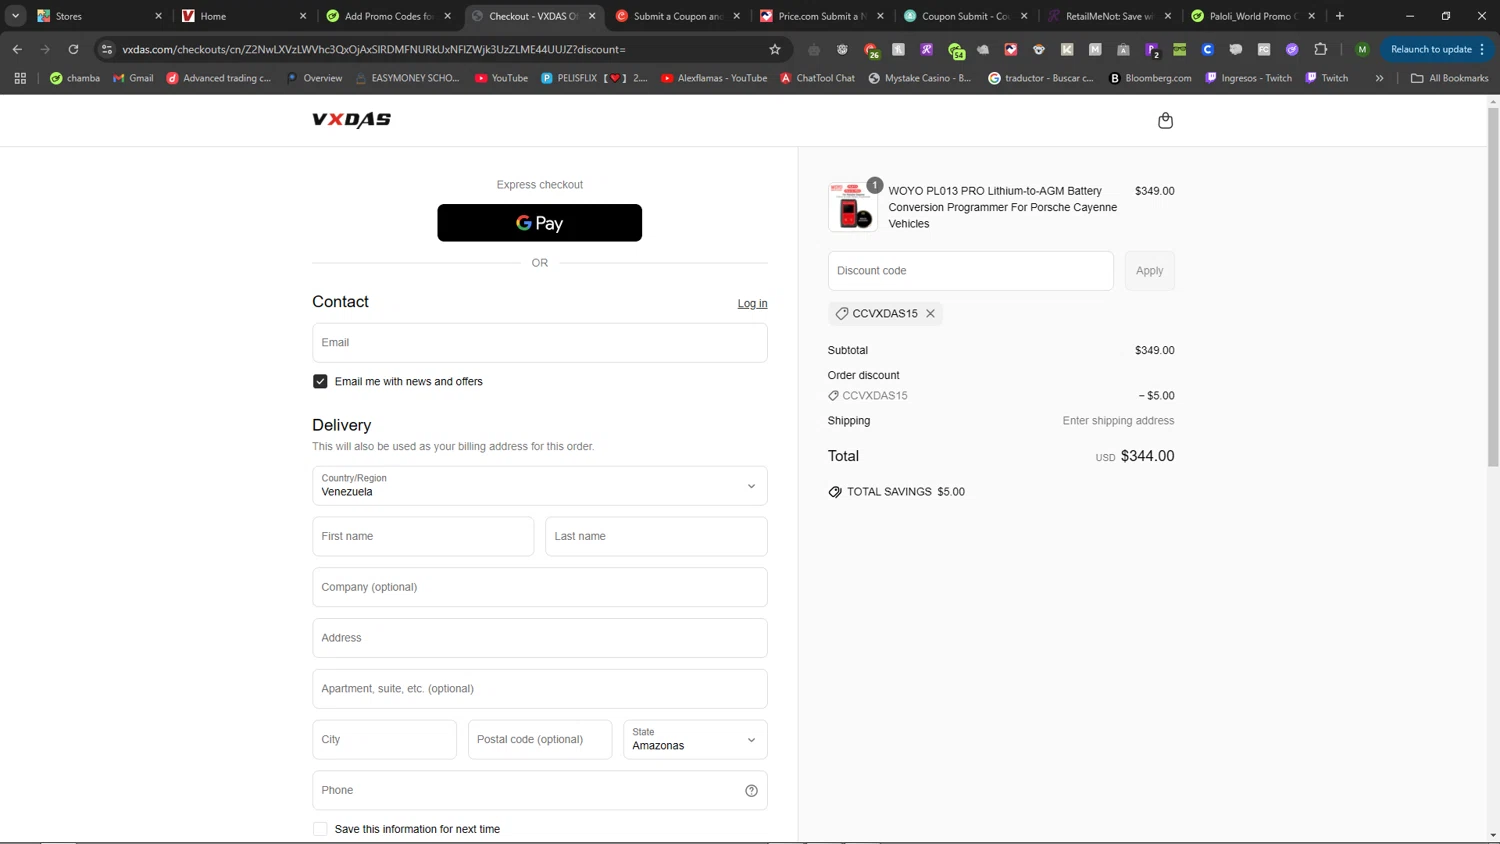The height and width of the screenshot is (844, 1500).
Task: Focus the Last name field
Action: click(656, 537)
